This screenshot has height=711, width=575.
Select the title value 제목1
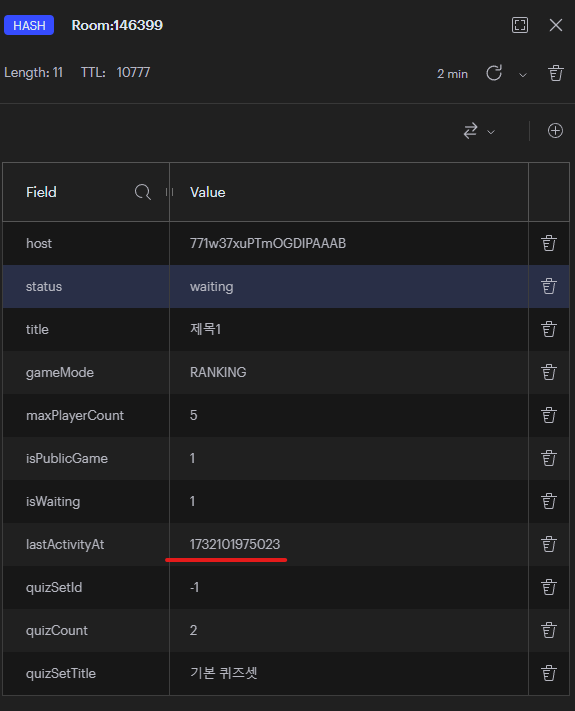(x=205, y=329)
